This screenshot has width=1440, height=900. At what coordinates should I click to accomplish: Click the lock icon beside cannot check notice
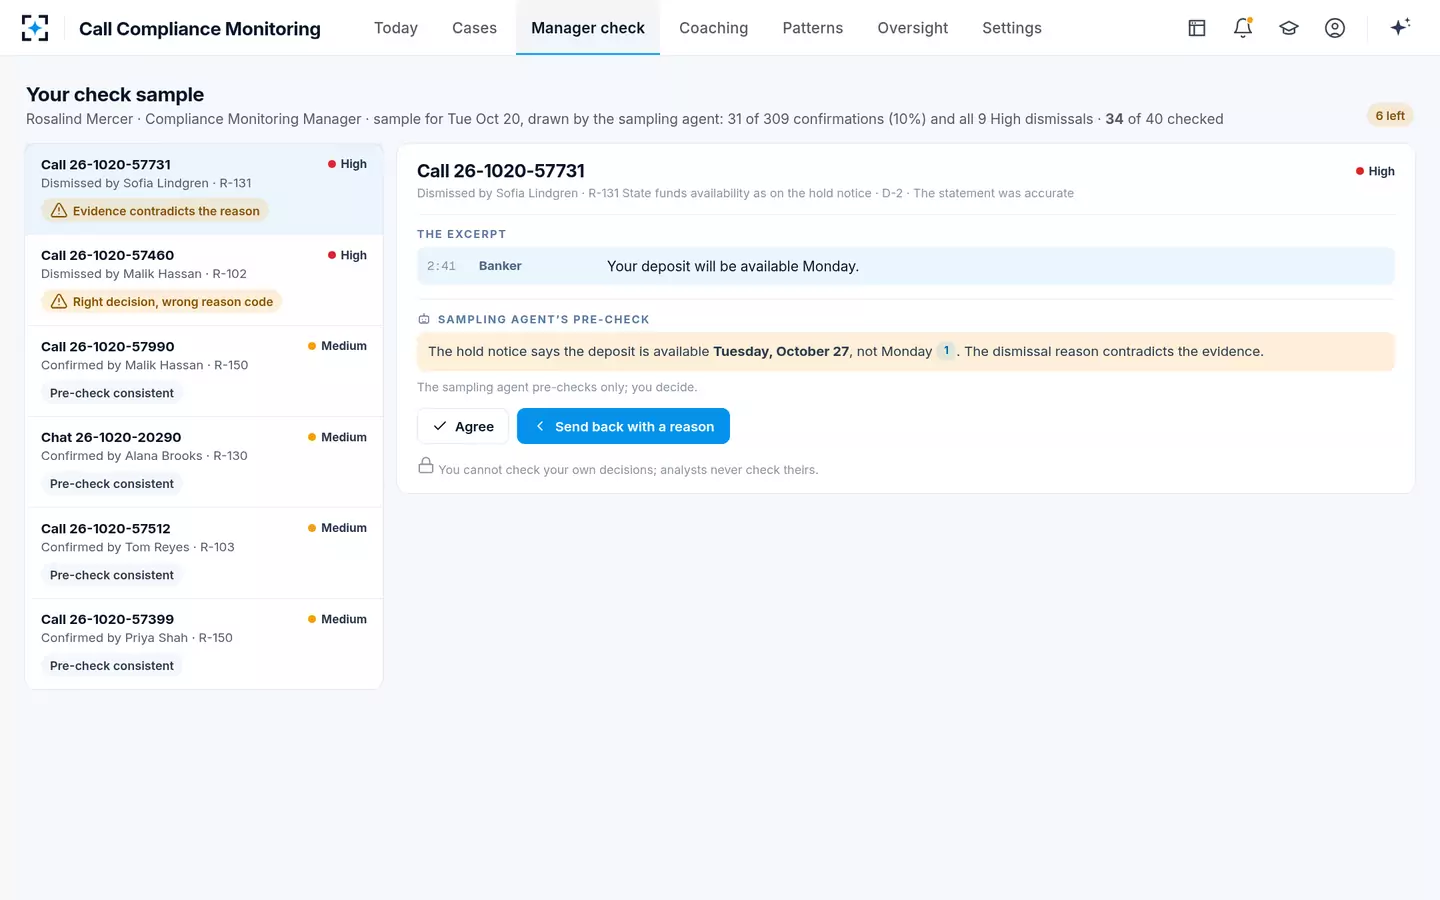coord(426,466)
